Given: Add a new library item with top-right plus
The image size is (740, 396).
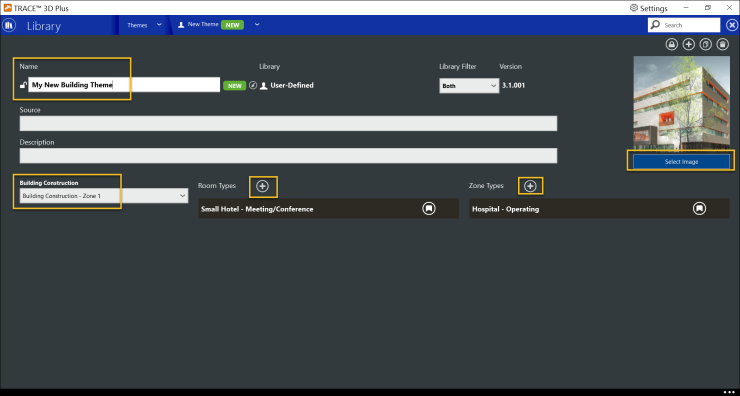Looking at the screenshot, I should [x=689, y=44].
